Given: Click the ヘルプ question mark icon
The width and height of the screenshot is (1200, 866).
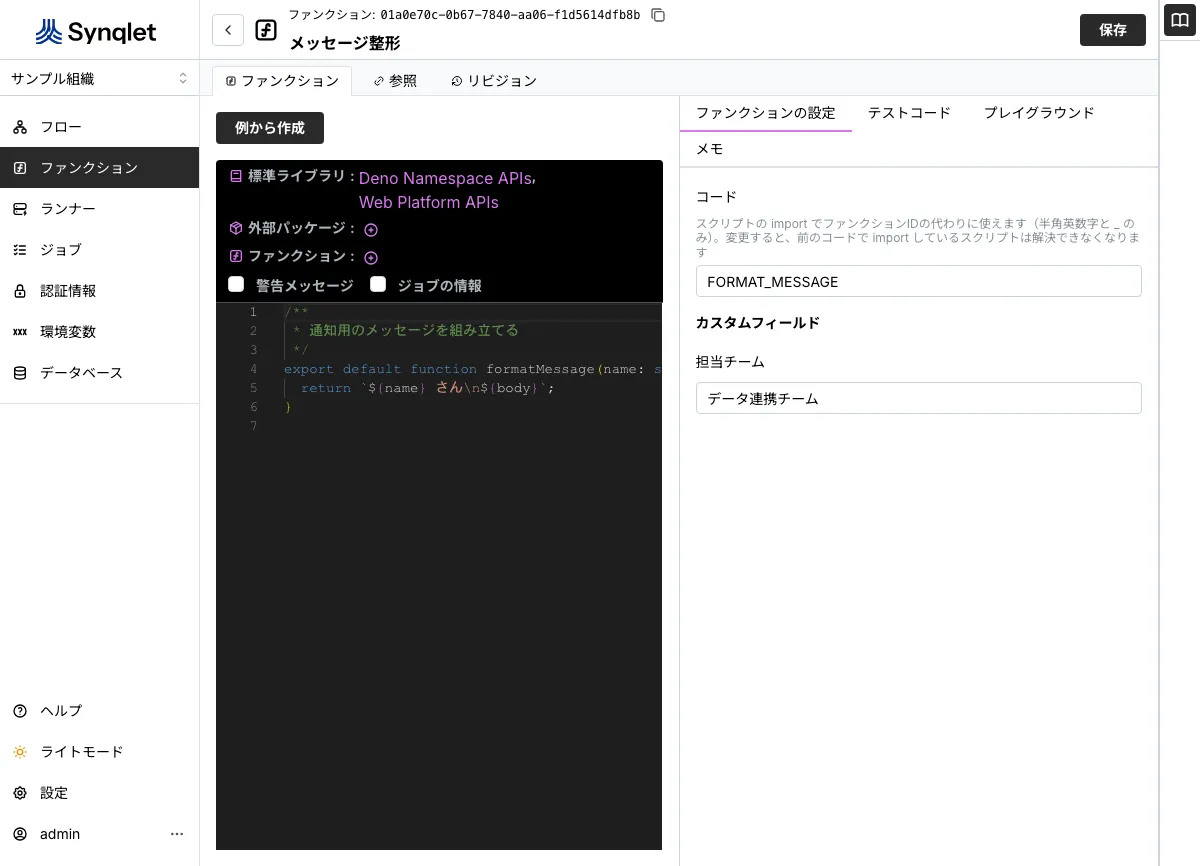Looking at the screenshot, I should click(x=20, y=711).
